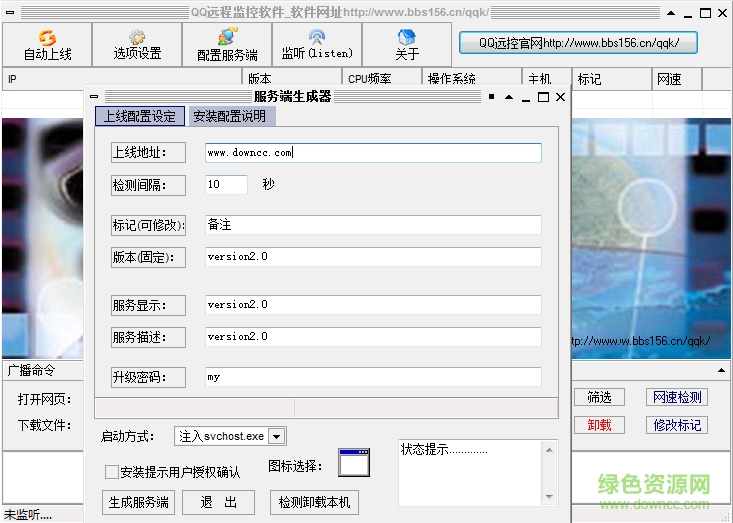This screenshot has height=523, width=733.
Task: Click the 上线地址 input field
Action: (372, 152)
